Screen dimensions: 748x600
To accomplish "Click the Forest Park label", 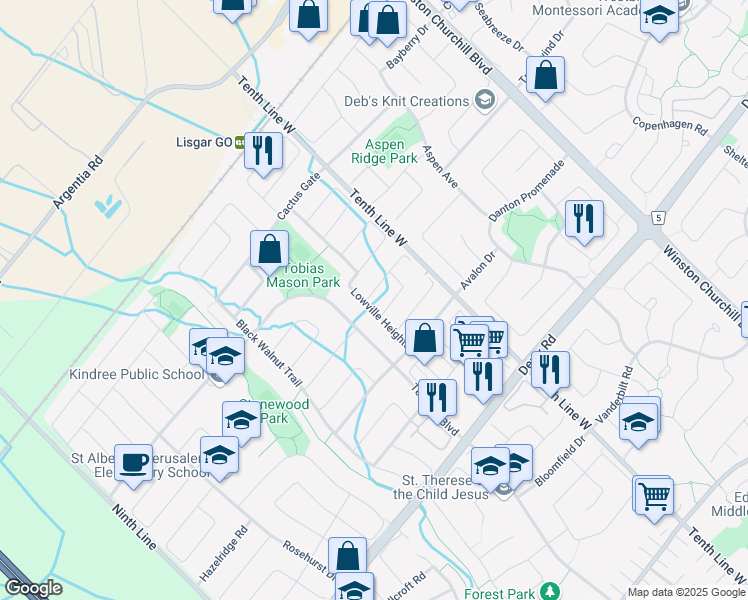I will pyautogui.click(x=499, y=594).
